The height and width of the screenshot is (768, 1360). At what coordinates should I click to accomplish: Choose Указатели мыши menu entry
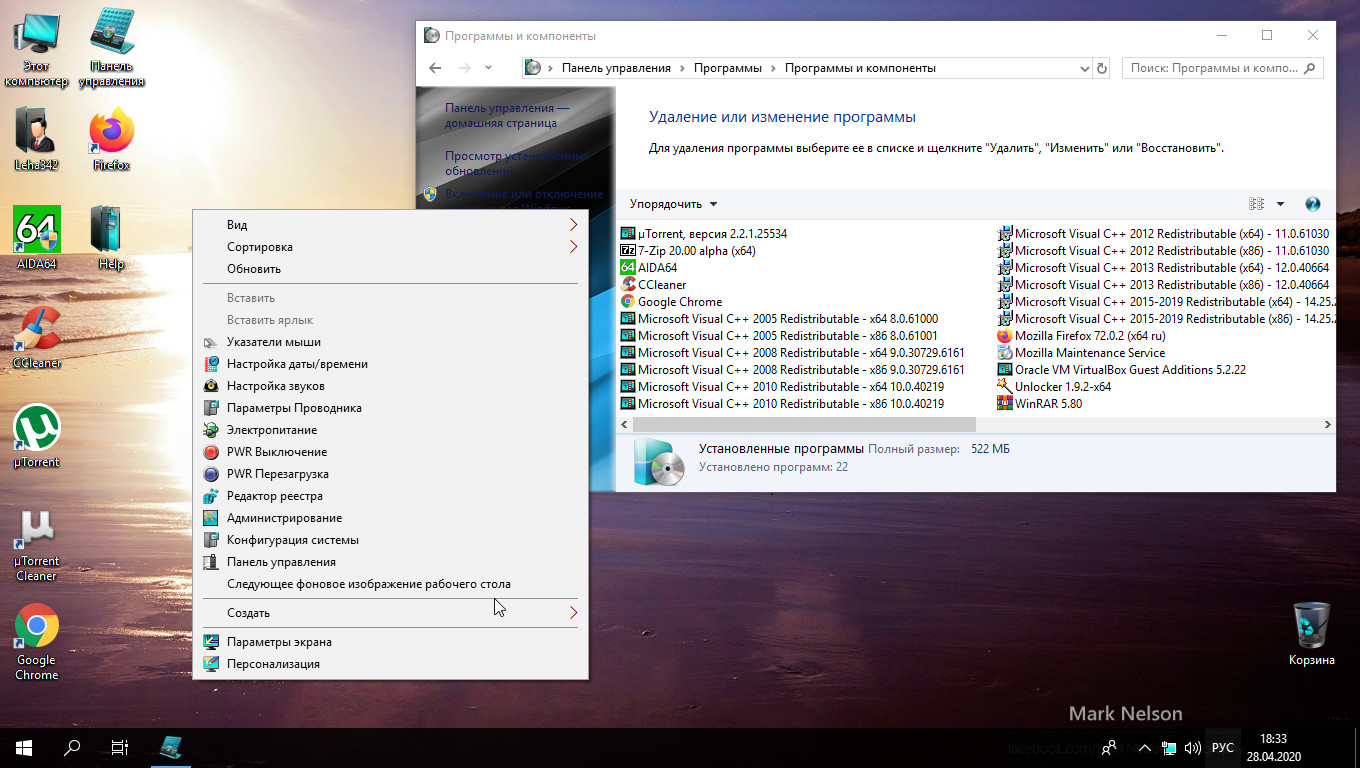(390, 342)
